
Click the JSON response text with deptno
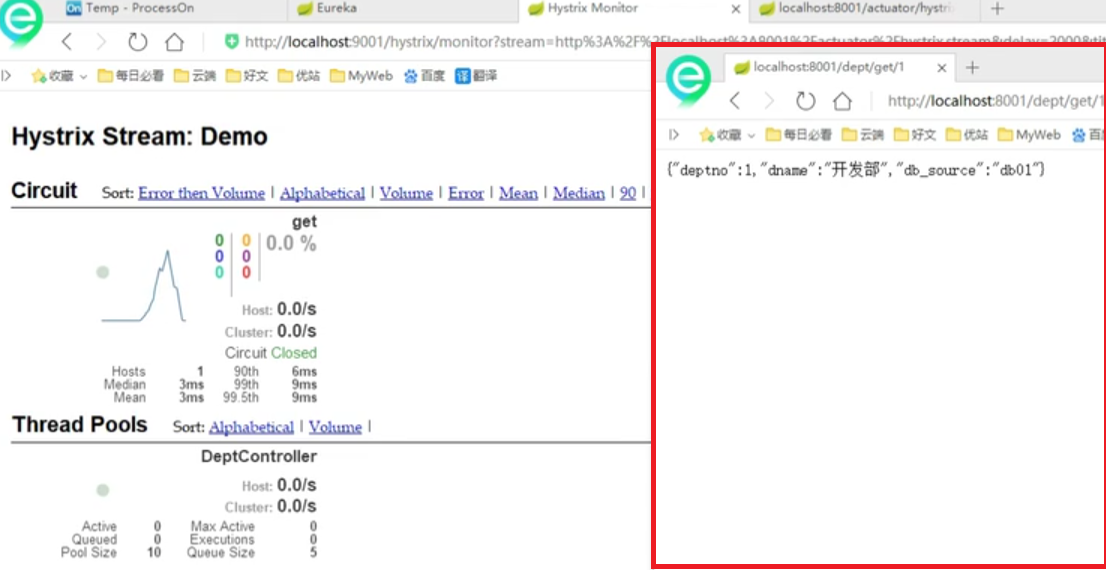click(x=855, y=169)
